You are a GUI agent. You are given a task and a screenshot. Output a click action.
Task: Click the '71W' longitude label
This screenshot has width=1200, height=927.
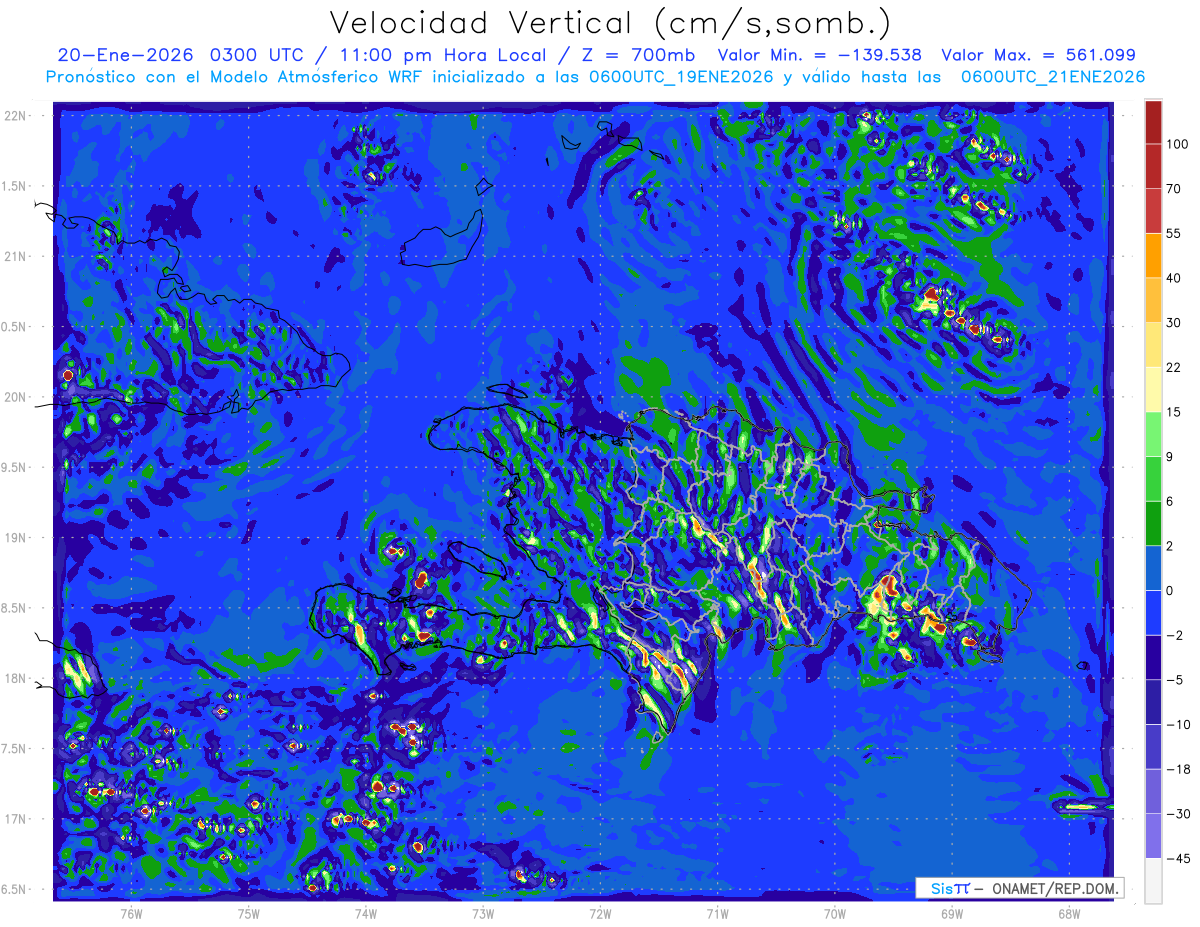point(717,913)
